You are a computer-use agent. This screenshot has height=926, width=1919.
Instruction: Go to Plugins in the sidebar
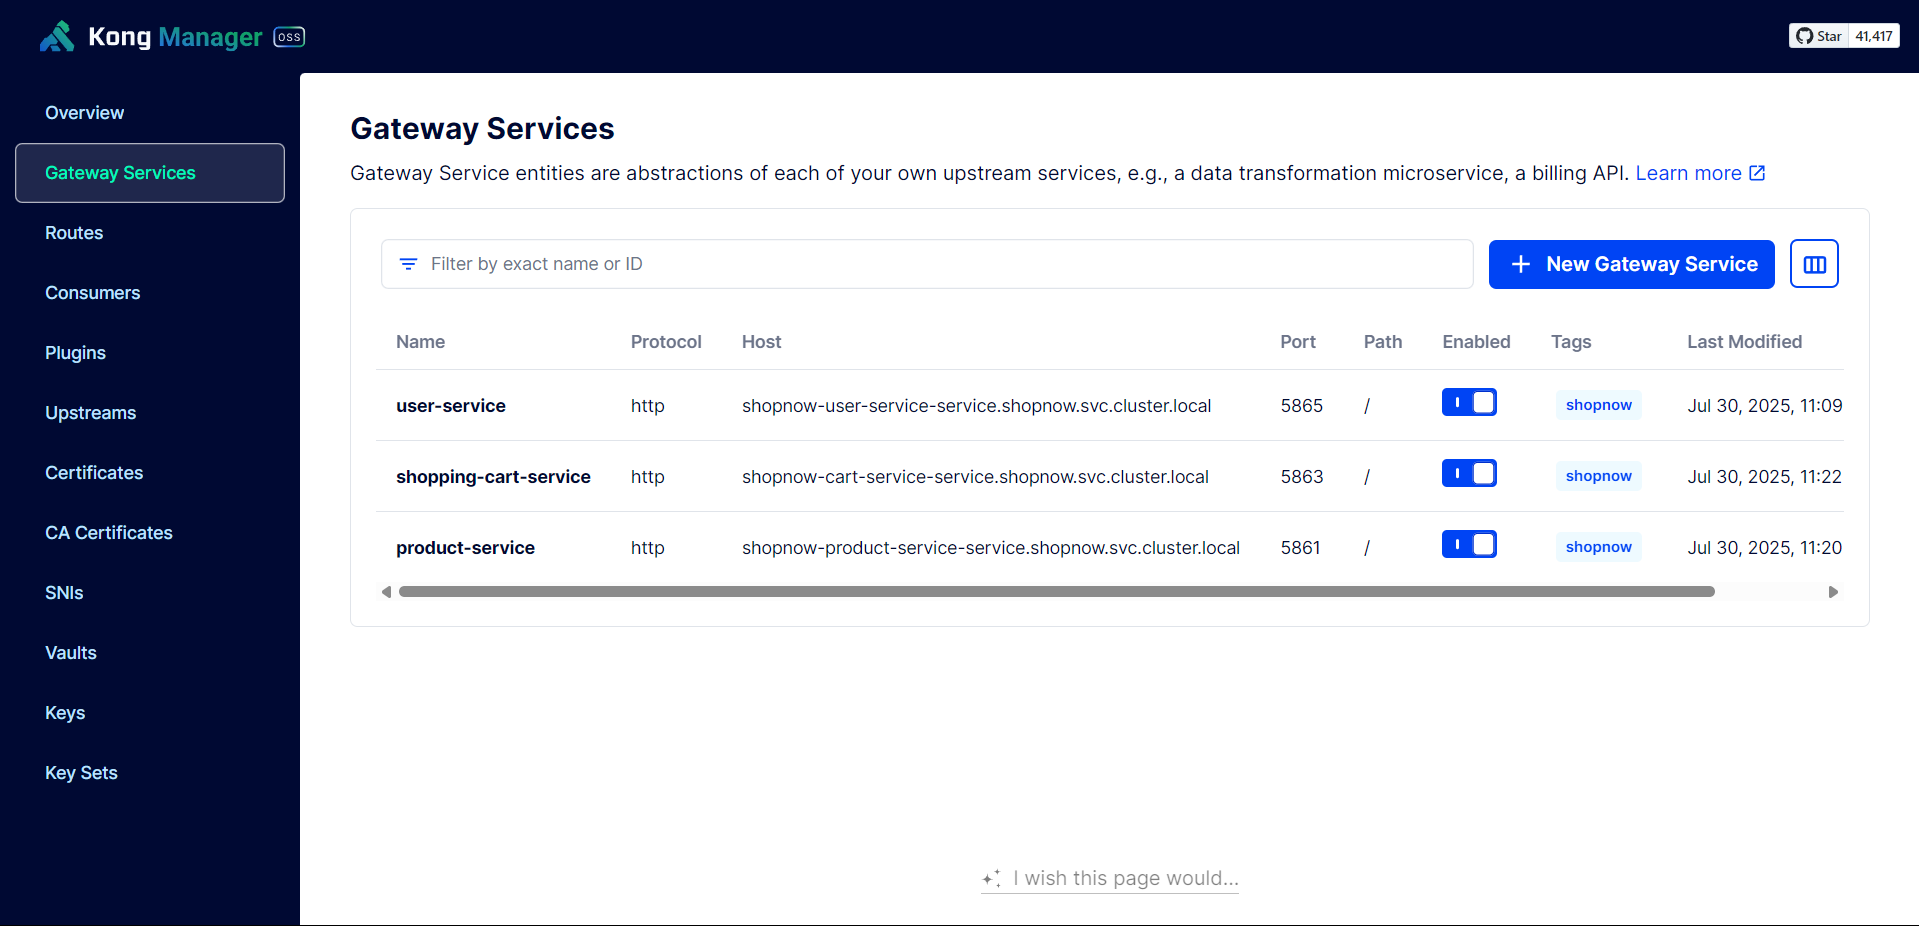tap(75, 353)
